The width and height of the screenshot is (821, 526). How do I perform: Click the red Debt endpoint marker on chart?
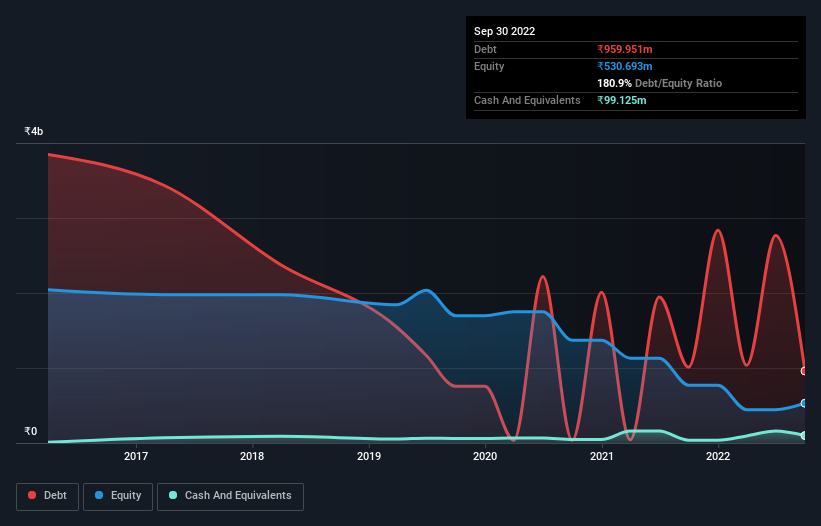(x=804, y=371)
